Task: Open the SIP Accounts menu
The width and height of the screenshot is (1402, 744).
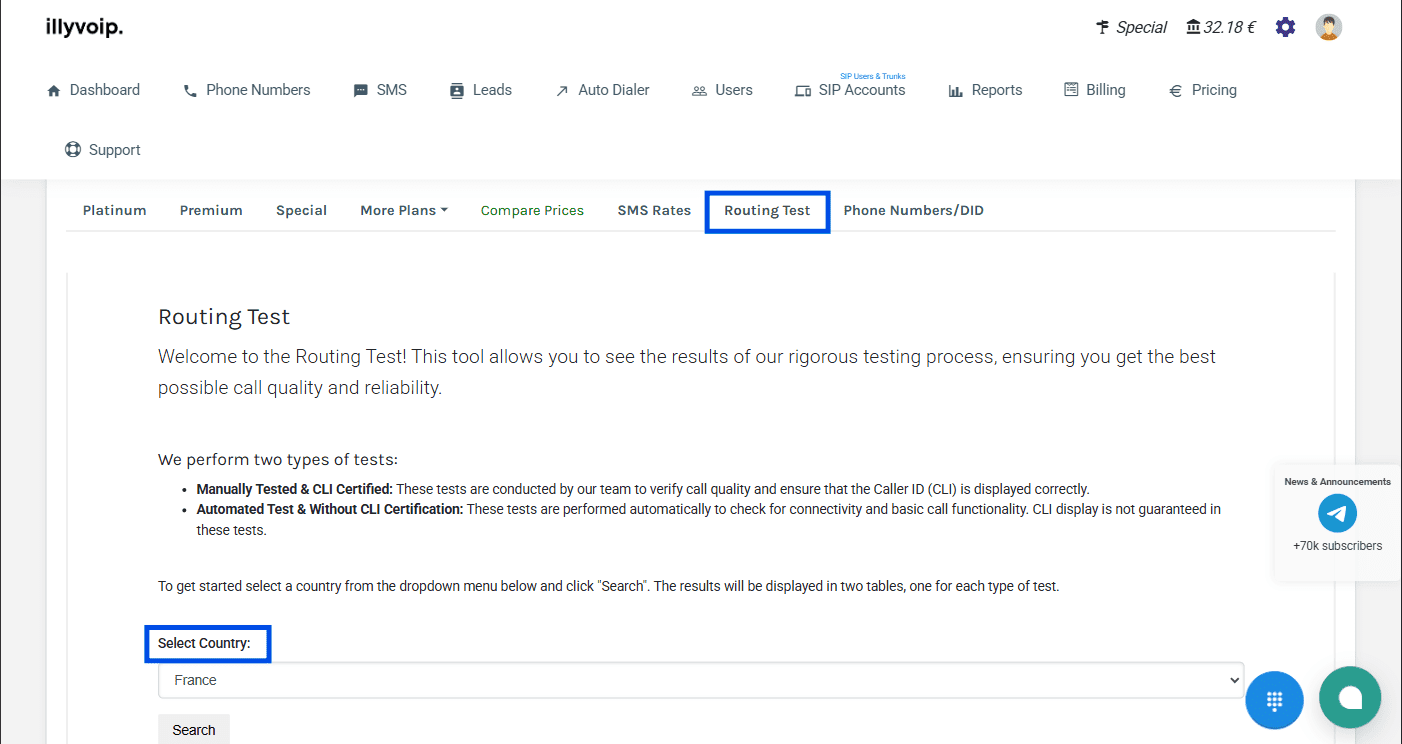Action: point(850,90)
